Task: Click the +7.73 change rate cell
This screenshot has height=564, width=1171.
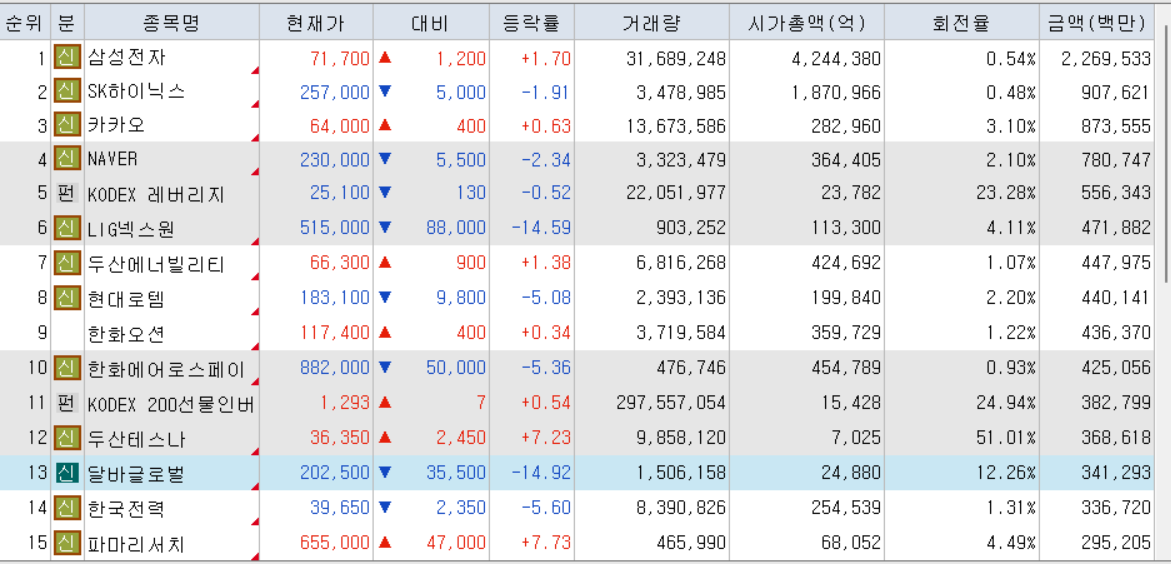Action: coord(547,543)
